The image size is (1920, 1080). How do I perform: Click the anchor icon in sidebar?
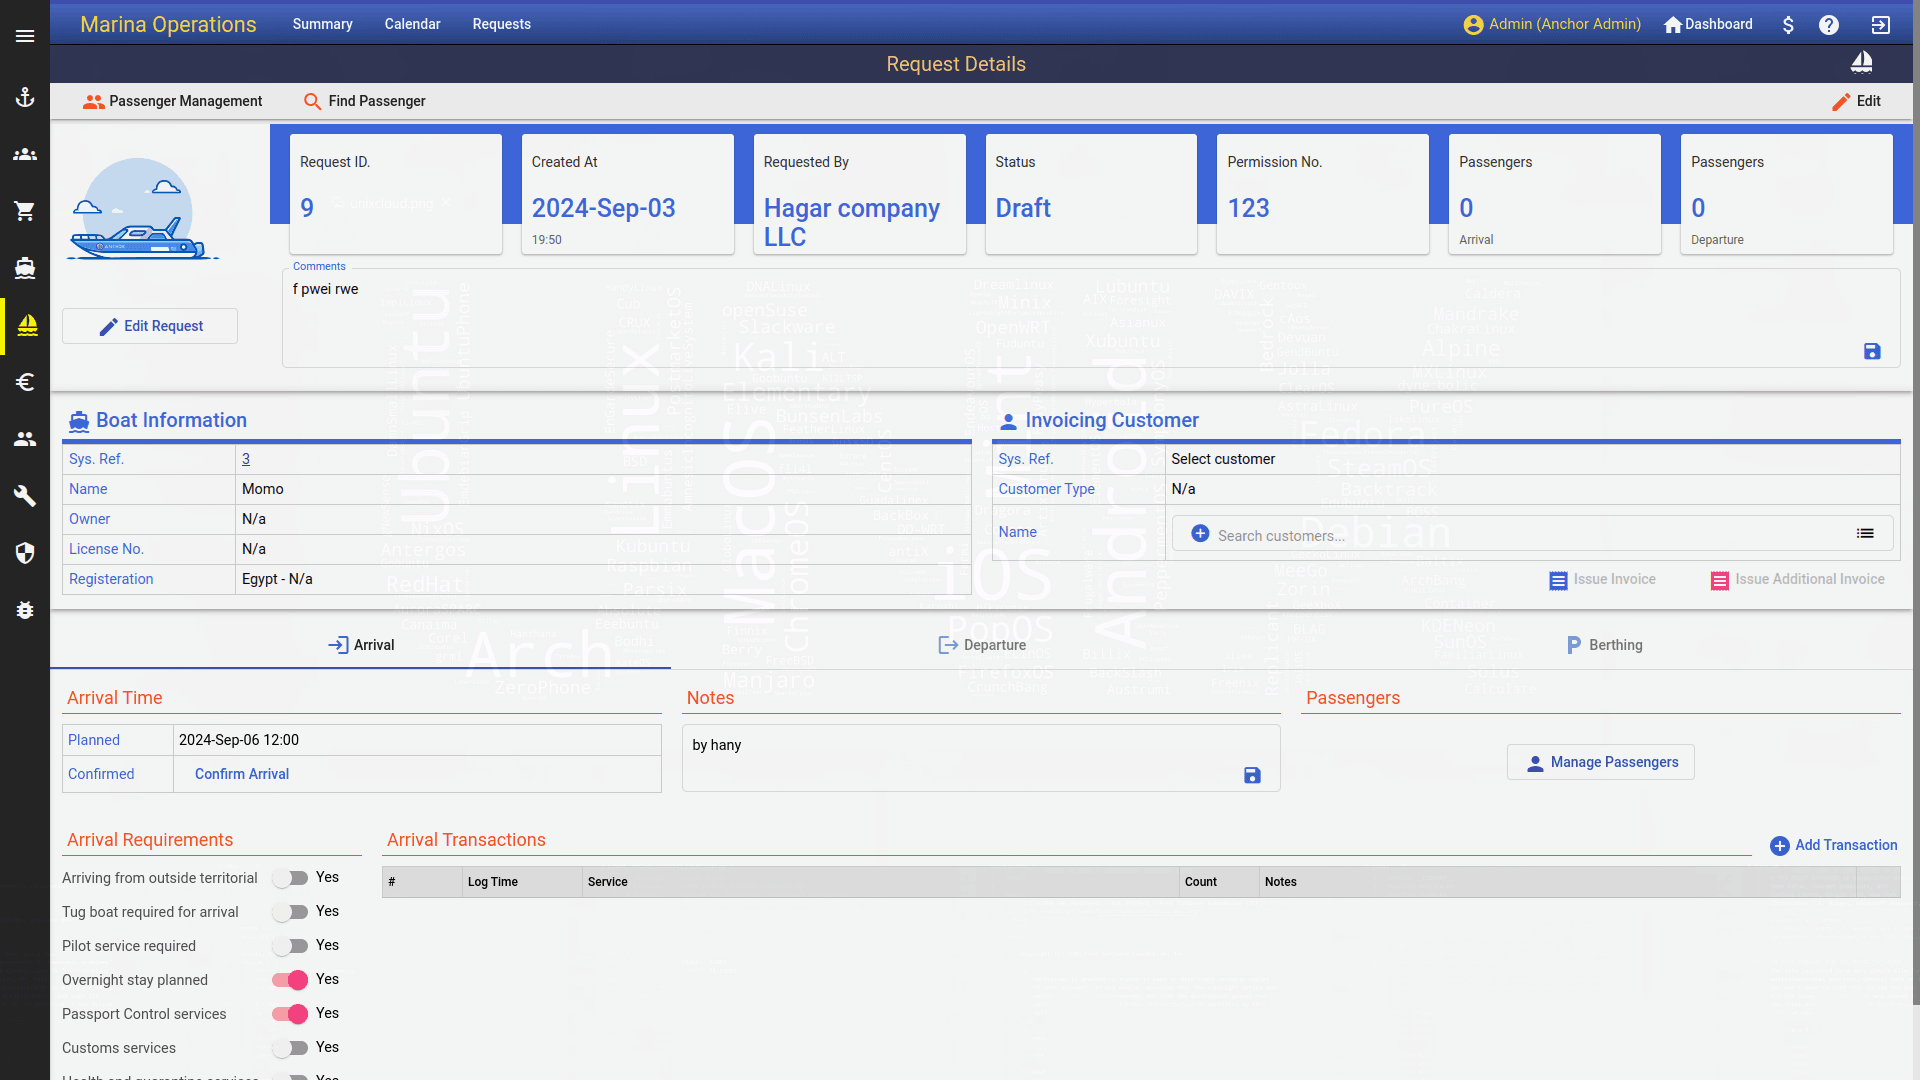click(25, 97)
